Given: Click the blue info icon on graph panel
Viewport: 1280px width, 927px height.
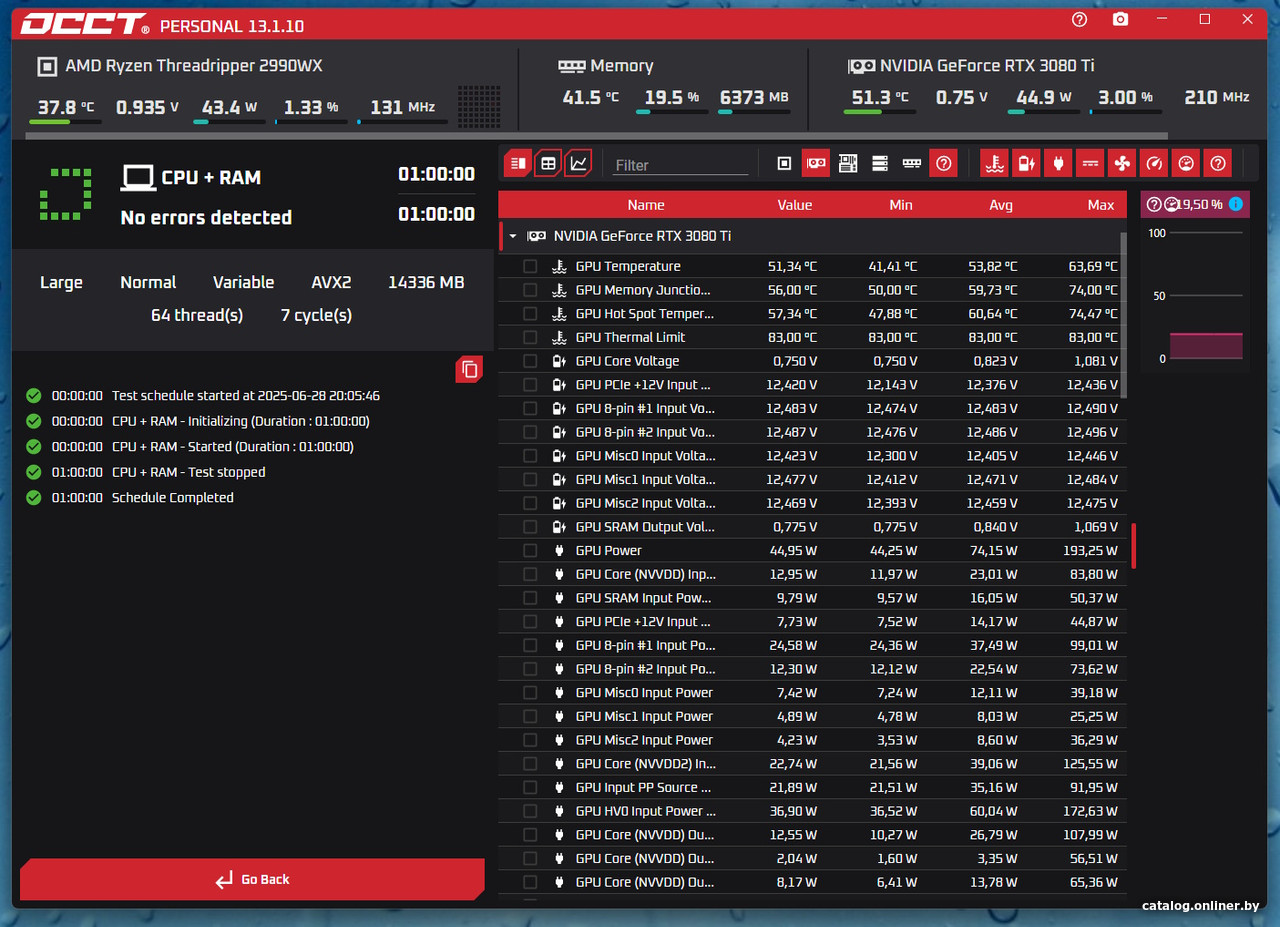Looking at the screenshot, I should coord(1236,204).
